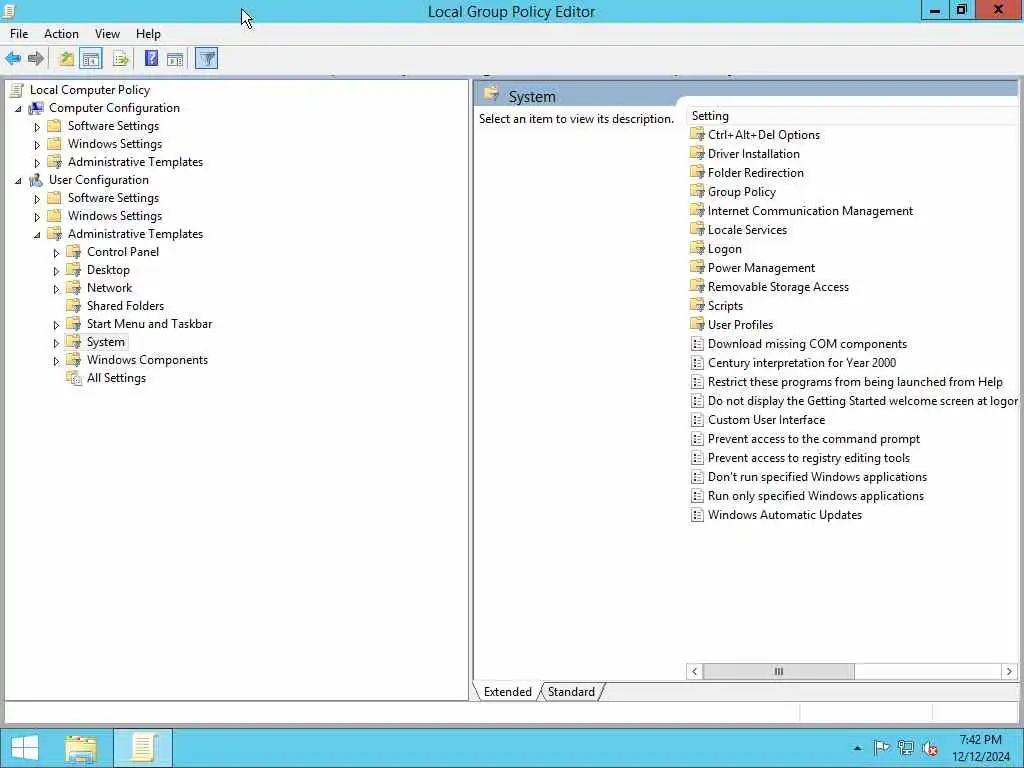Open the File menu
This screenshot has width=1024, height=768.
point(19,34)
